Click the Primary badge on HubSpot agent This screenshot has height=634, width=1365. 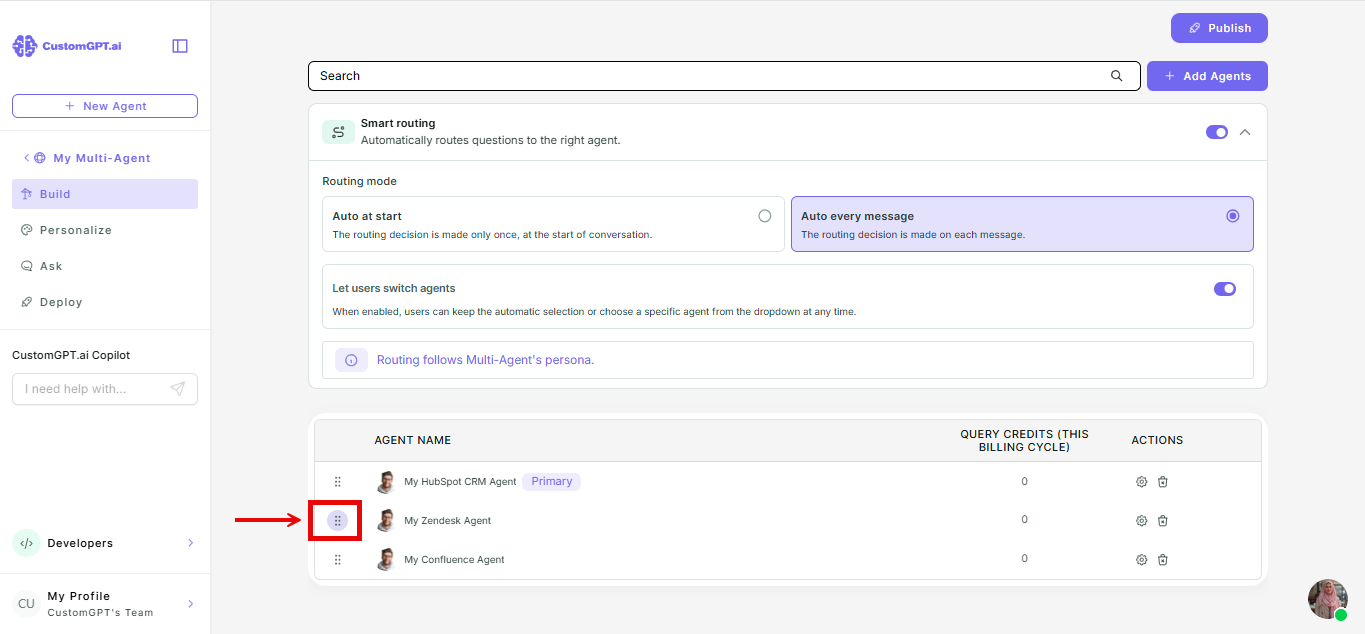[x=552, y=482]
